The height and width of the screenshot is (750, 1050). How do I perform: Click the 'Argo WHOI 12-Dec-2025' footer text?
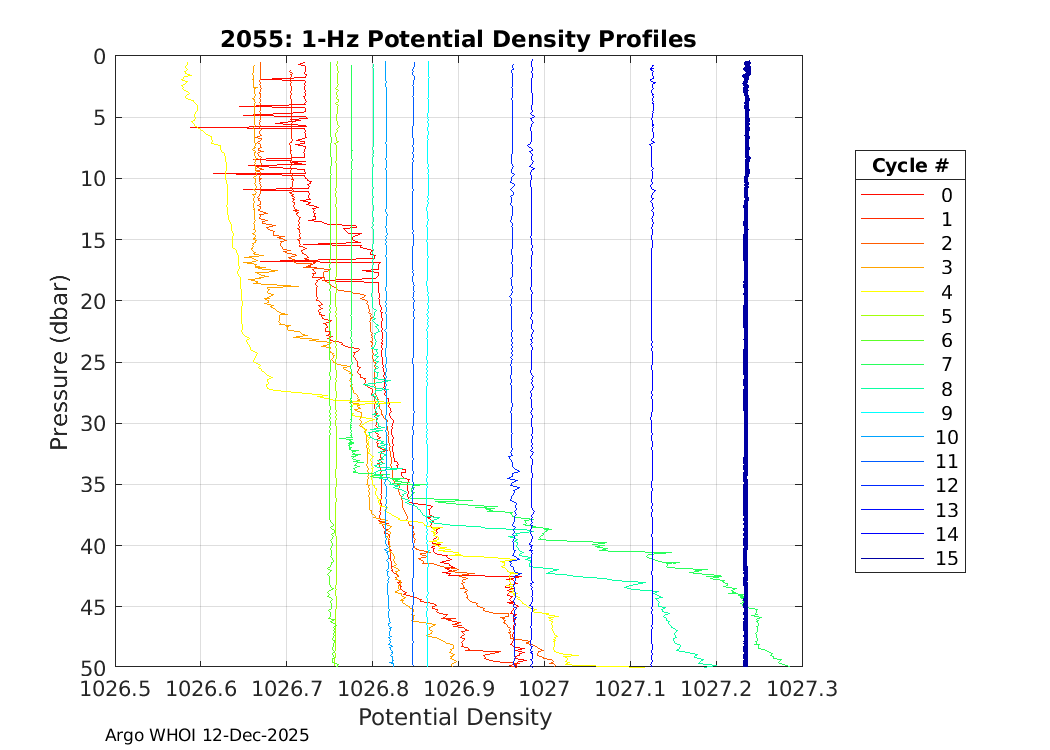point(207,735)
